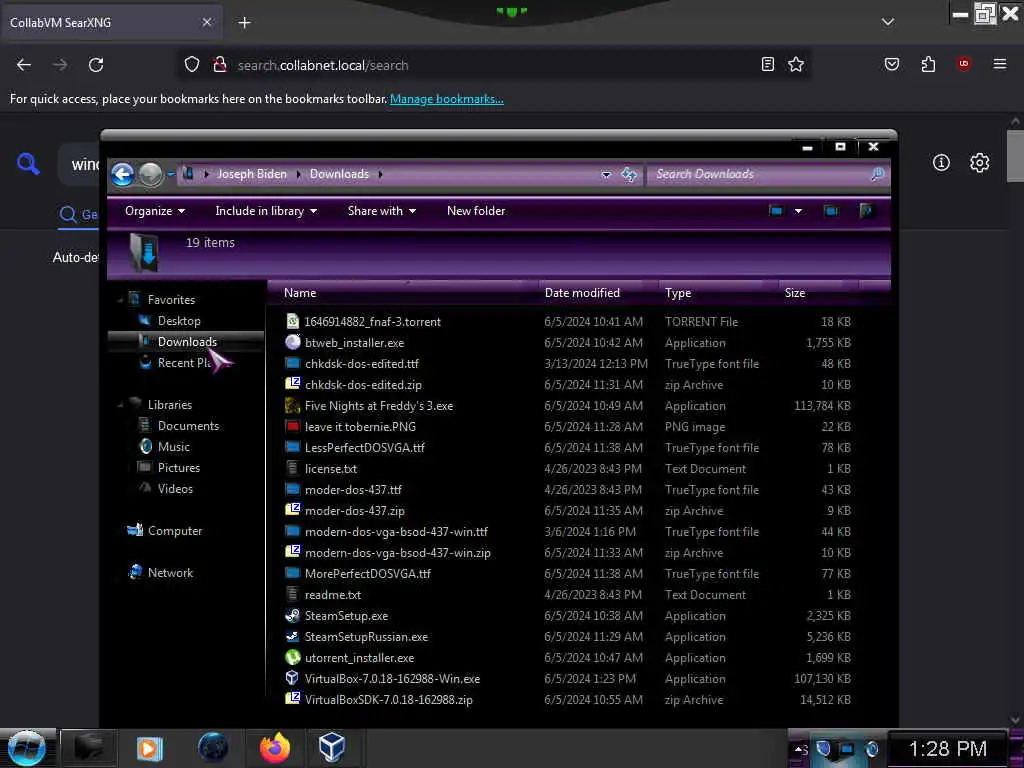Open the Firefox hamburger menu

click(x=999, y=64)
